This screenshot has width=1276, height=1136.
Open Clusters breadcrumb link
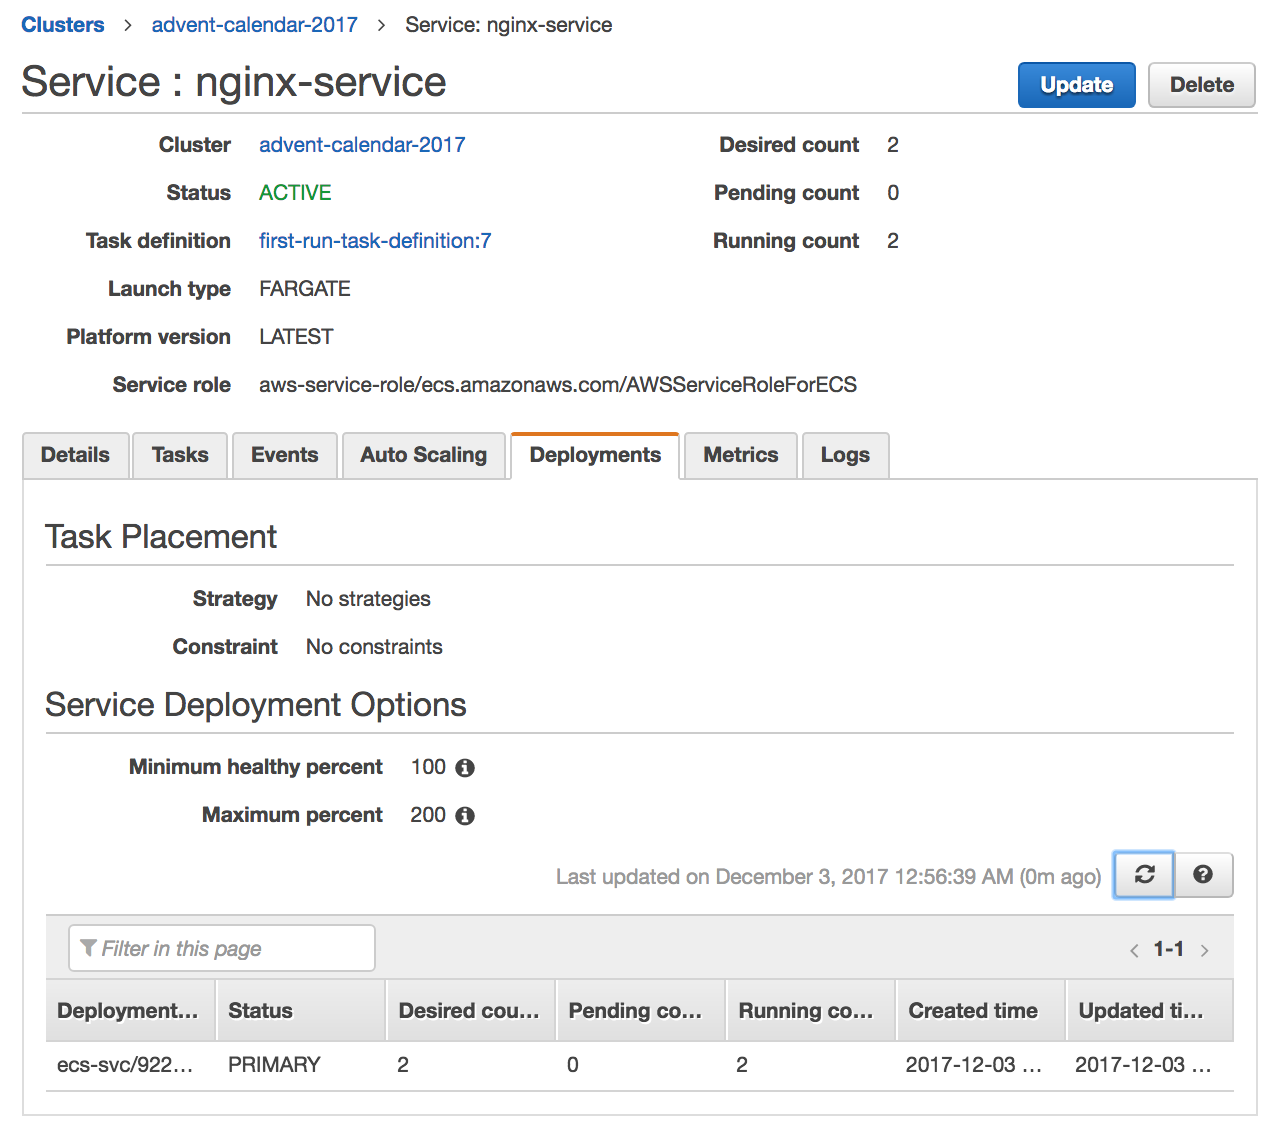point(63,25)
